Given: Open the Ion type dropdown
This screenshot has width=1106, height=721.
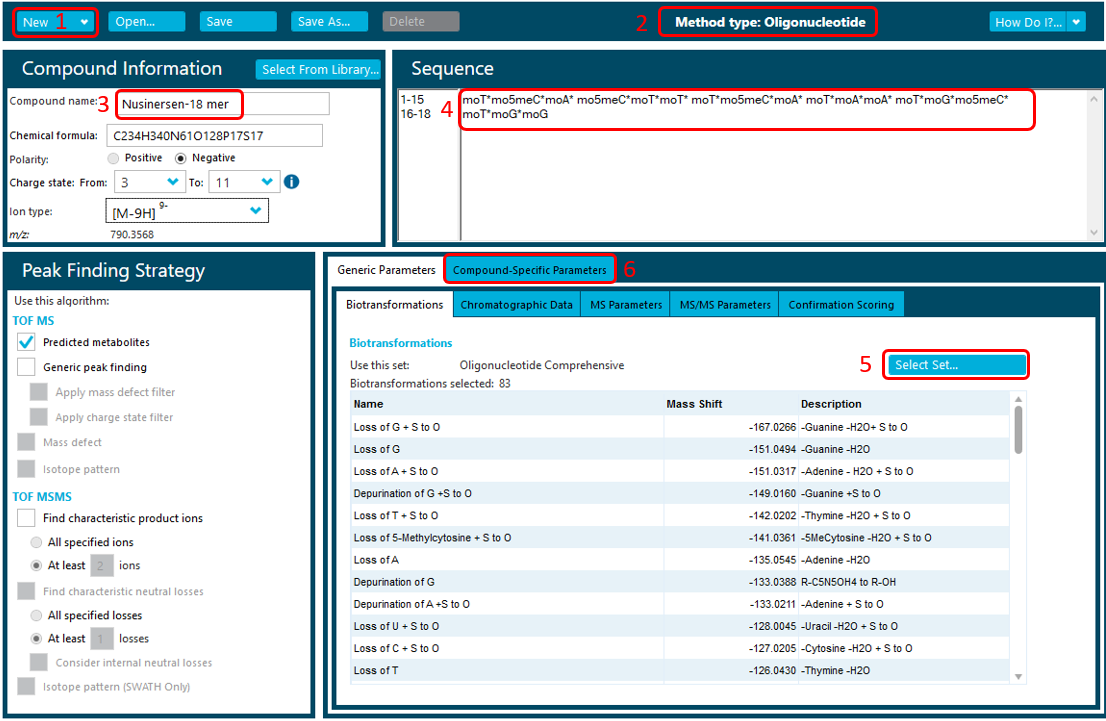Looking at the screenshot, I should (x=256, y=211).
